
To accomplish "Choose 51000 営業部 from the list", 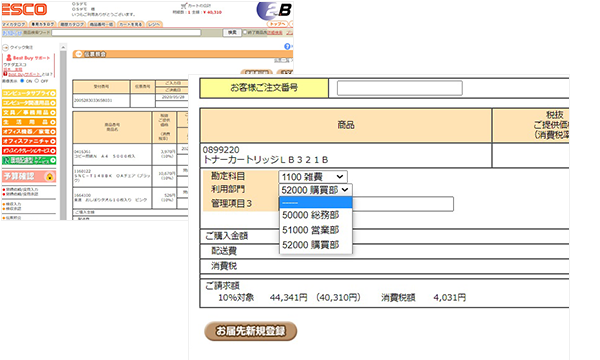I will pyautogui.click(x=316, y=230).
